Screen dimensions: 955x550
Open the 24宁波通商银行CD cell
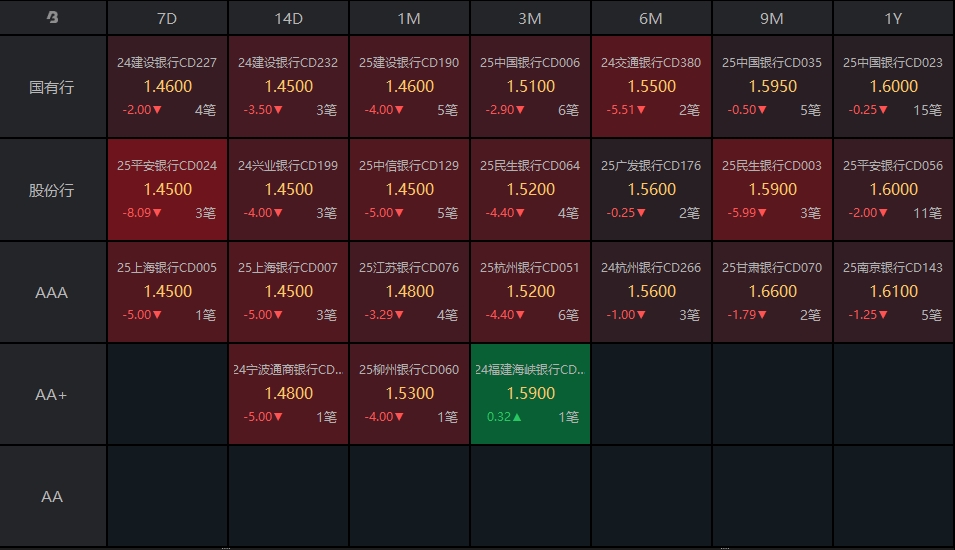pyautogui.click(x=288, y=394)
